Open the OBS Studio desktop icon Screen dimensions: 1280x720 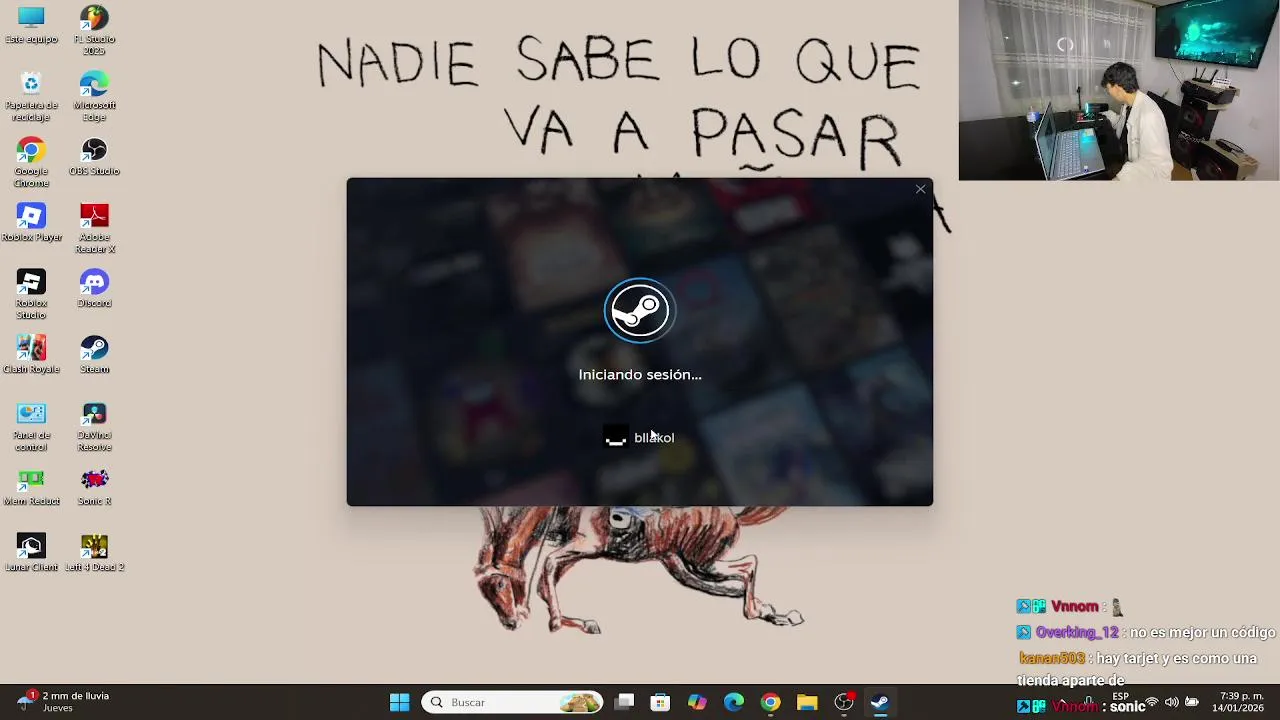pos(94,157)
